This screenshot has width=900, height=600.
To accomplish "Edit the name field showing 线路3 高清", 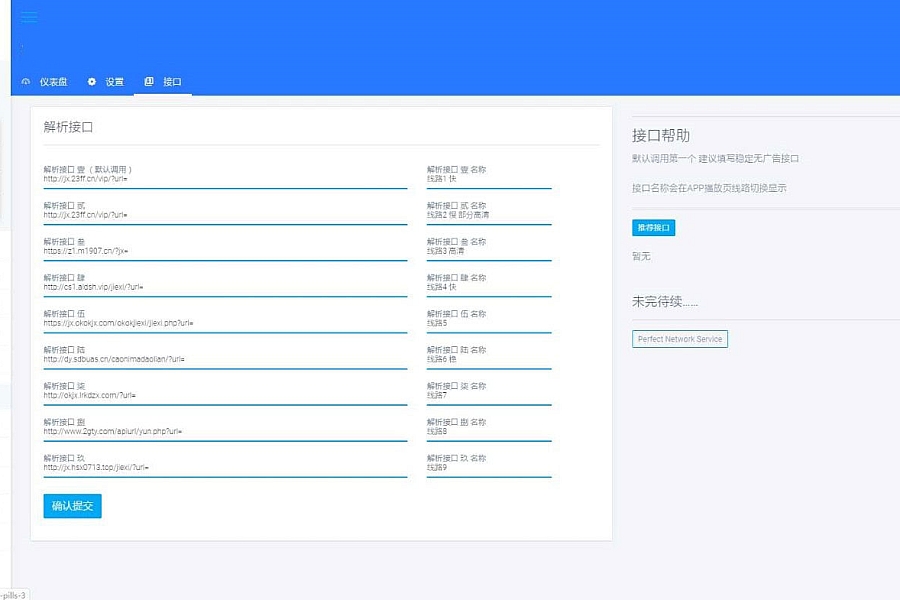I will tap(489, 251).
